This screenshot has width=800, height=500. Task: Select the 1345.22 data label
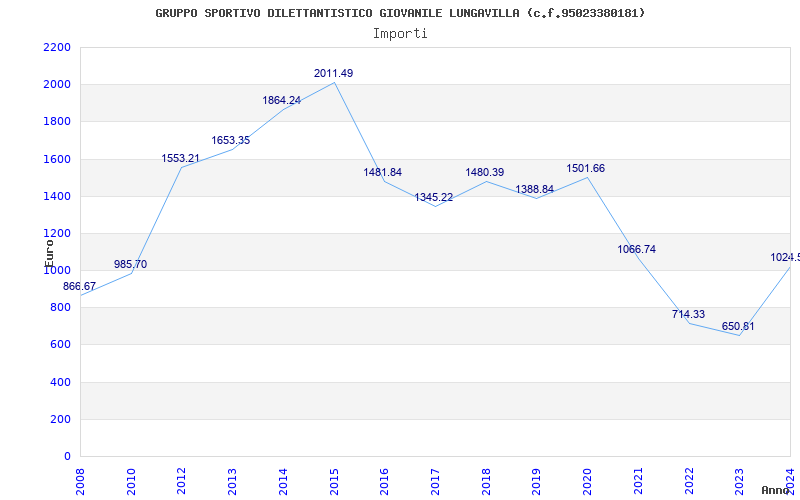[x=434, y=197]
